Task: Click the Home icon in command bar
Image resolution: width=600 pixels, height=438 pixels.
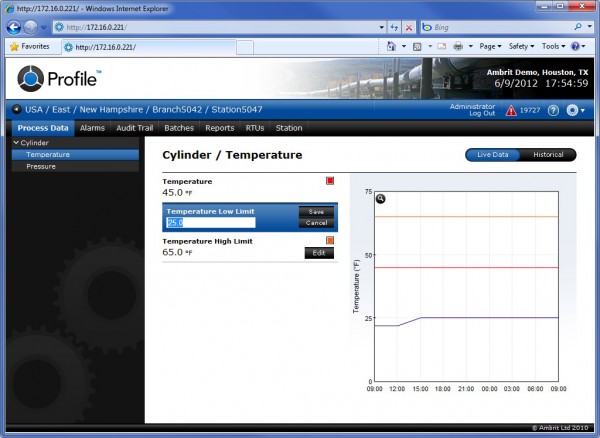Action: click(391, 46)
